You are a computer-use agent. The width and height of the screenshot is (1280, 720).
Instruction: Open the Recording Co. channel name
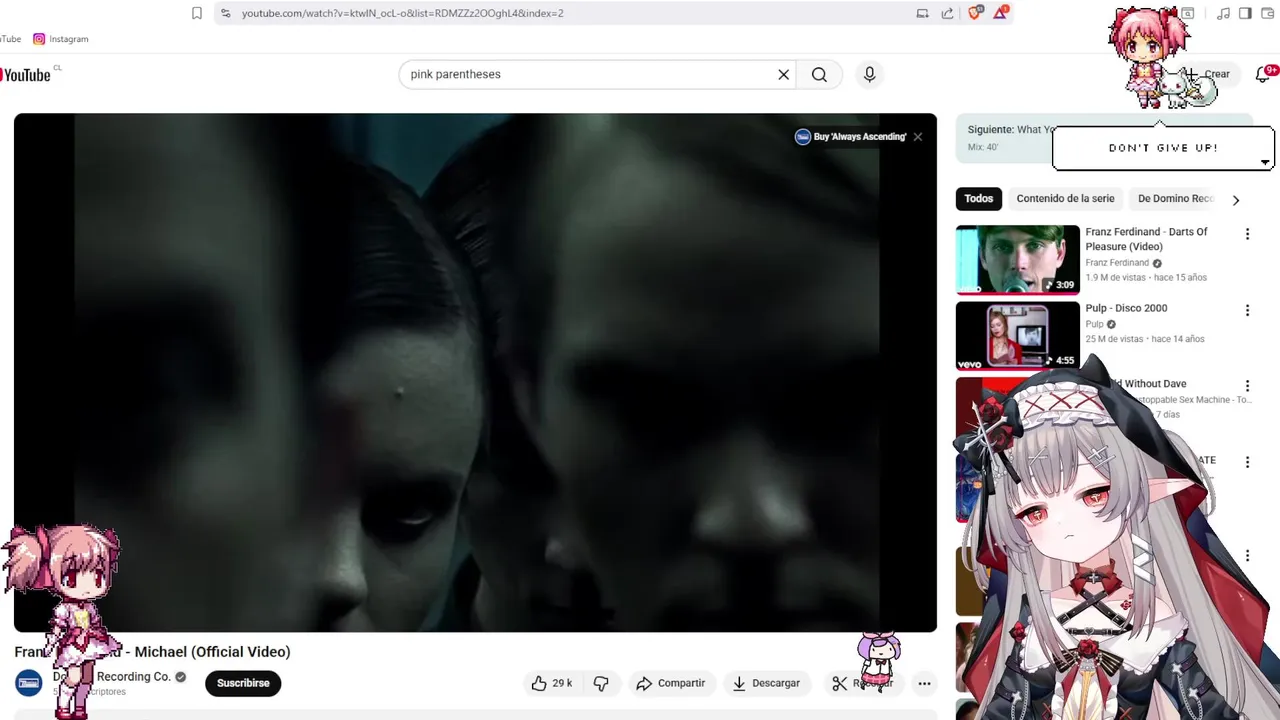[x=133, y=677]
